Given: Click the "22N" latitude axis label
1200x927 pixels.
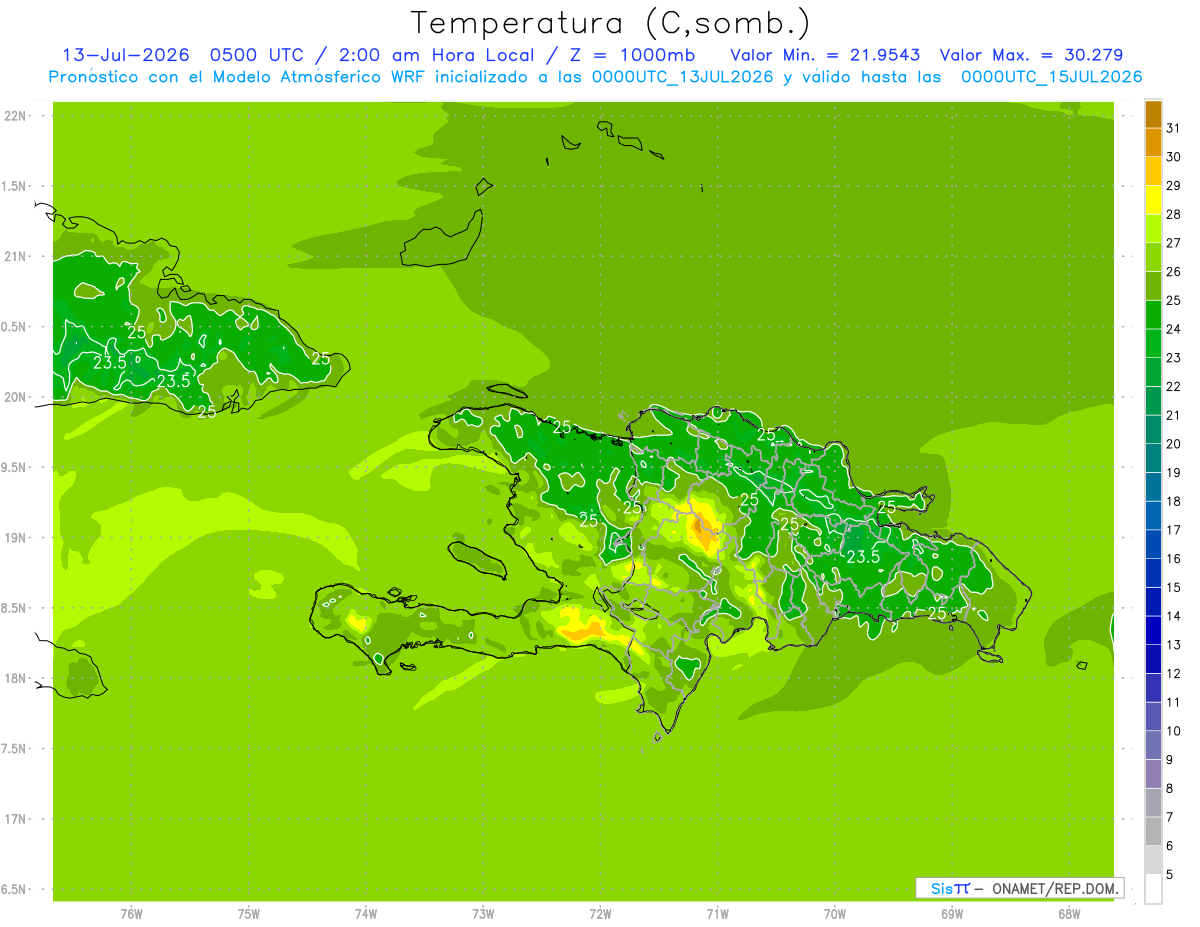Looking at the screenshot, I should 15,116.
